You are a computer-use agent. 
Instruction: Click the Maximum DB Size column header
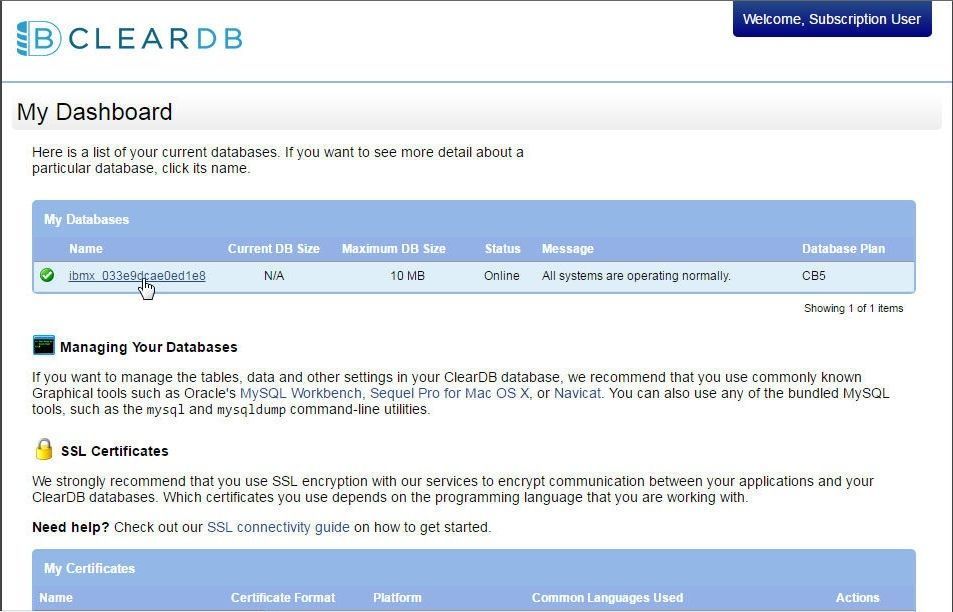click(394, 249)
